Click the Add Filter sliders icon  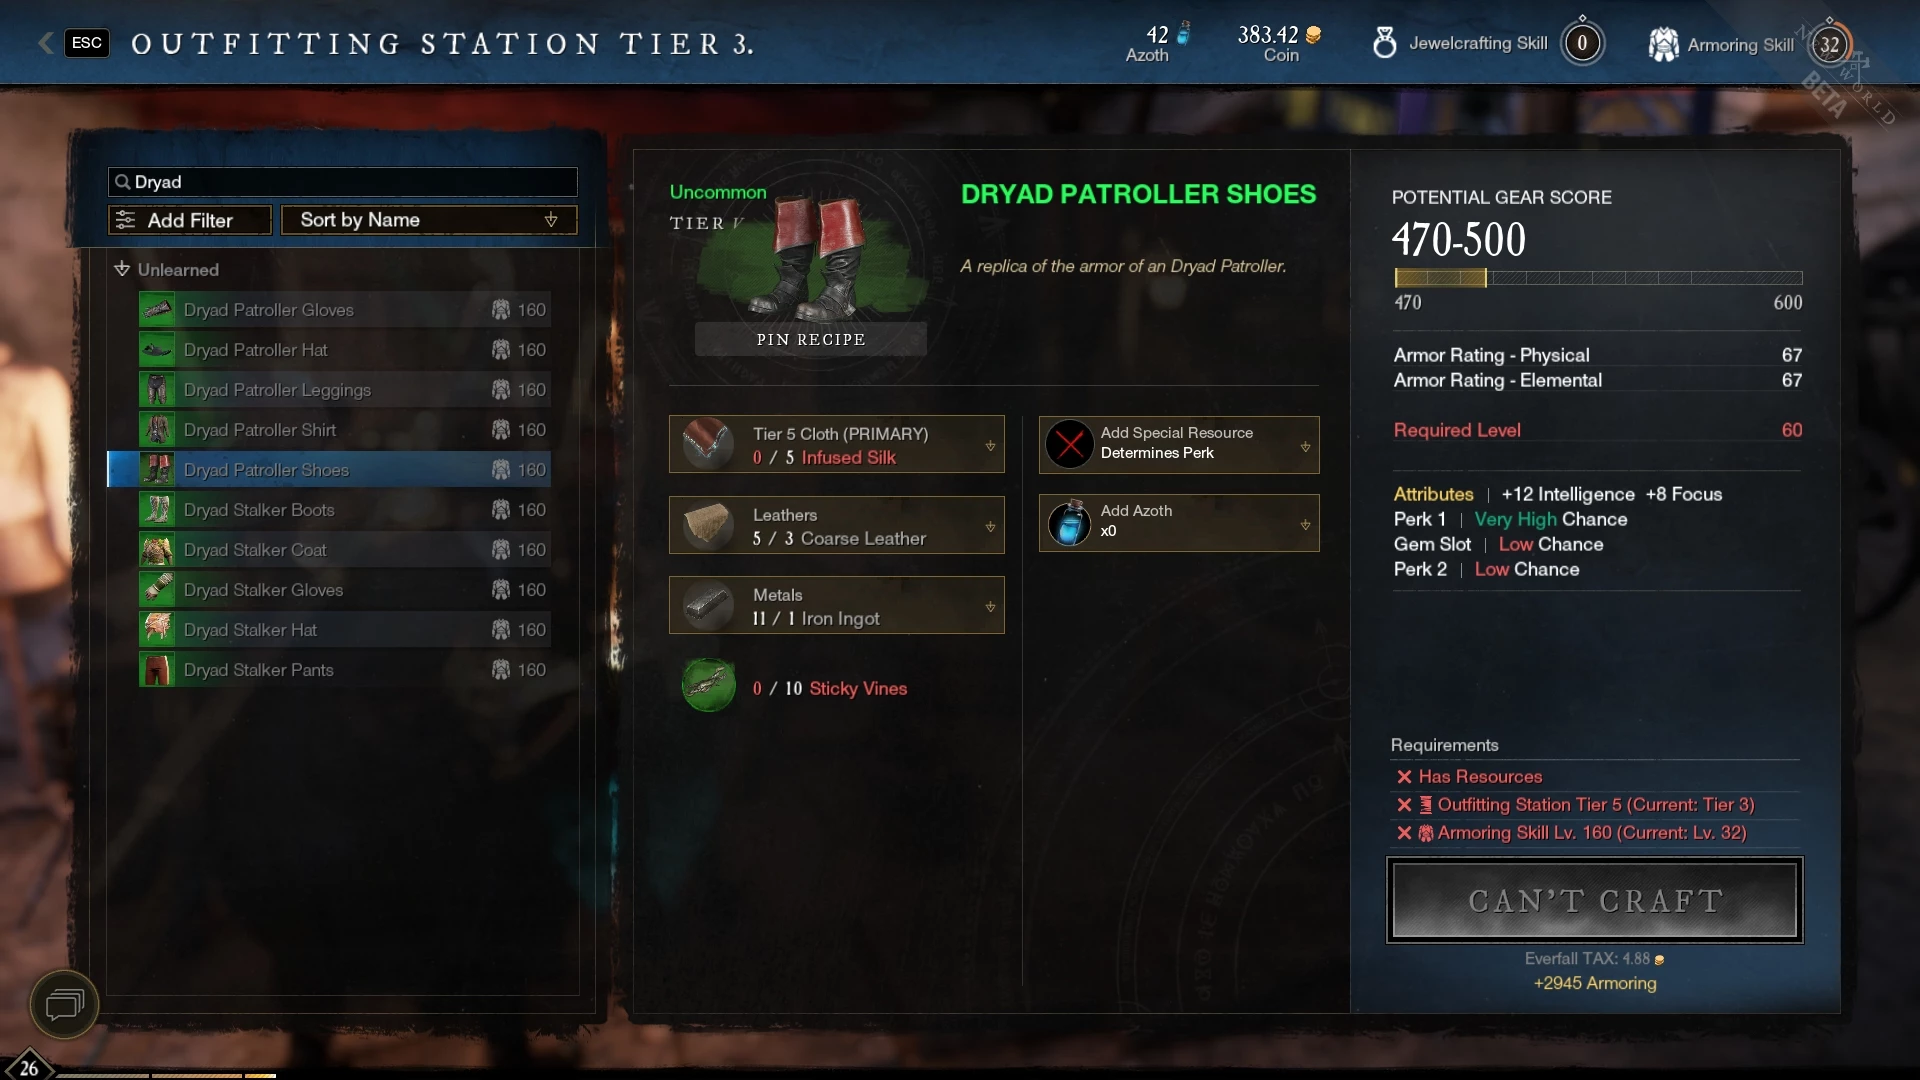[x=125, y=220]
